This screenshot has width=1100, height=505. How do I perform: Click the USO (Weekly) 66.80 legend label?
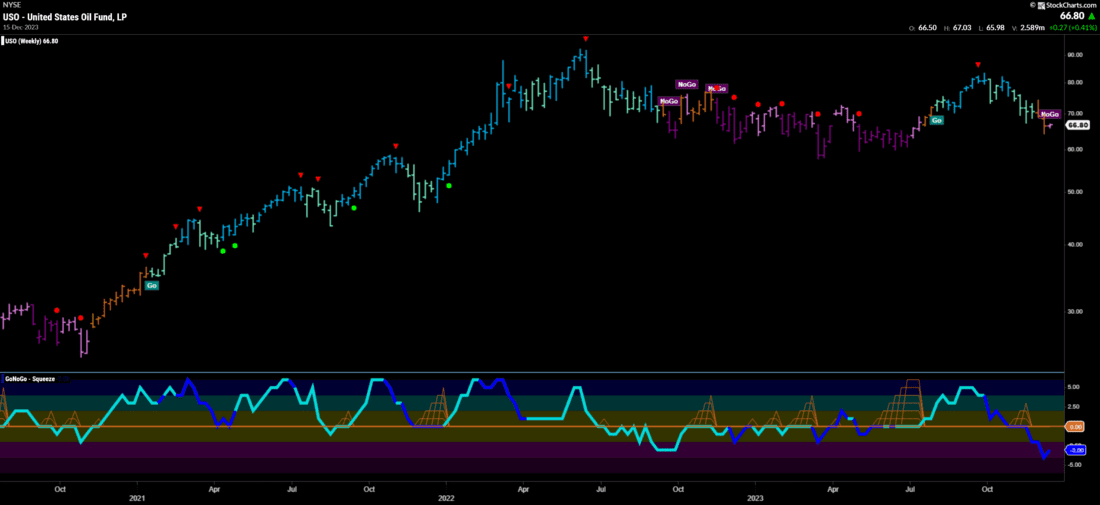(35, 42)
